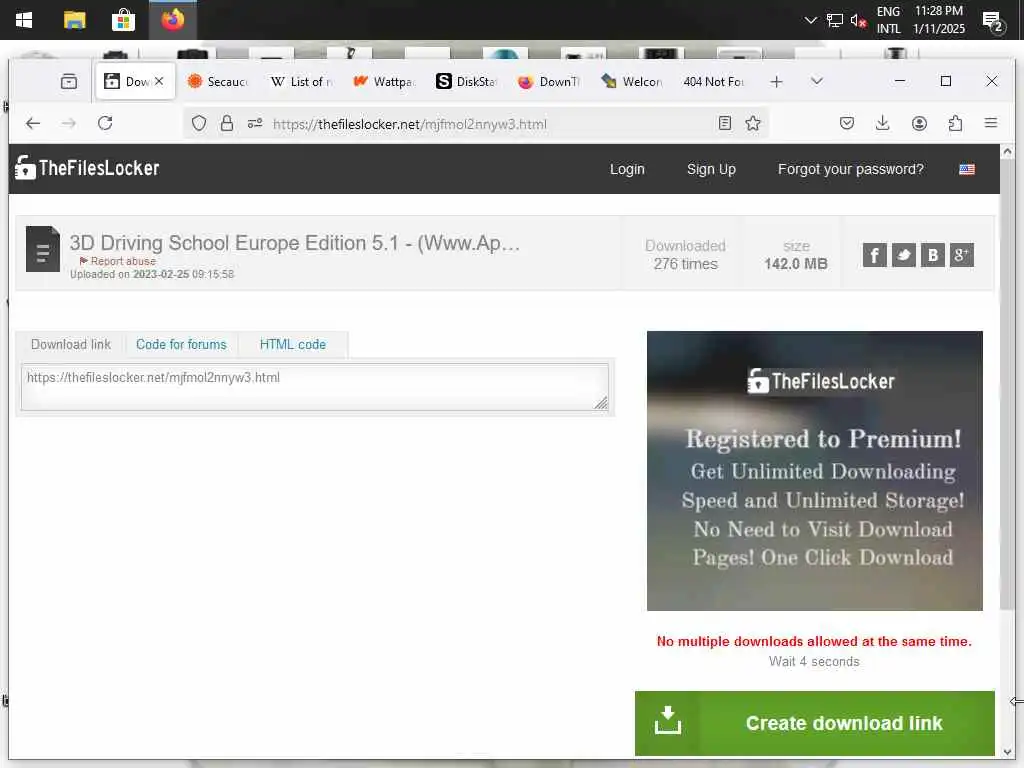The height and width of the screenshot is (768, 1024).
Task: Toggle reader view icon
Action: coord(725,123)
